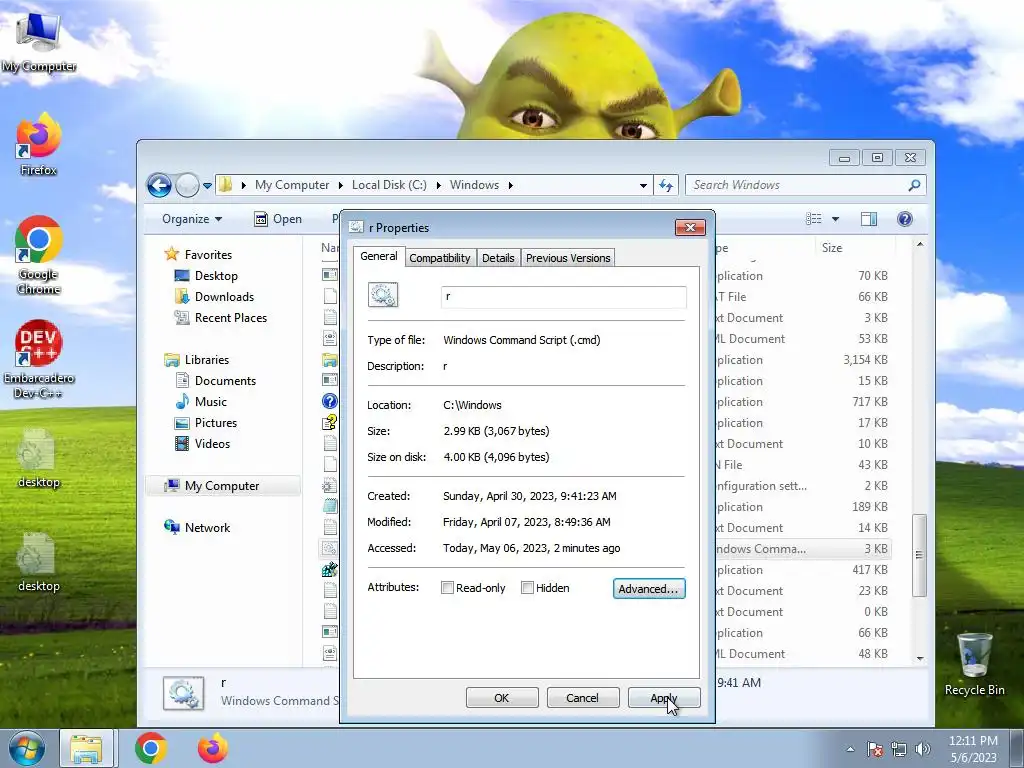Viewport: 1024px width, 768px height.
Task: Enable the Hidden attribute checkbox
Action: (x=527, y=588)
